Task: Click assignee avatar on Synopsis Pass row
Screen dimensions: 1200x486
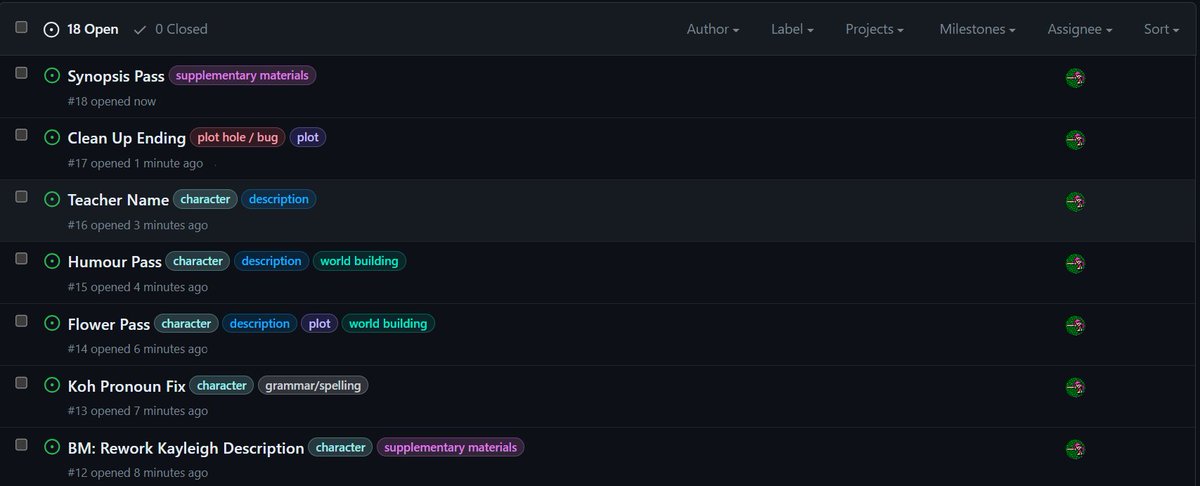Action: [1076, 78]
